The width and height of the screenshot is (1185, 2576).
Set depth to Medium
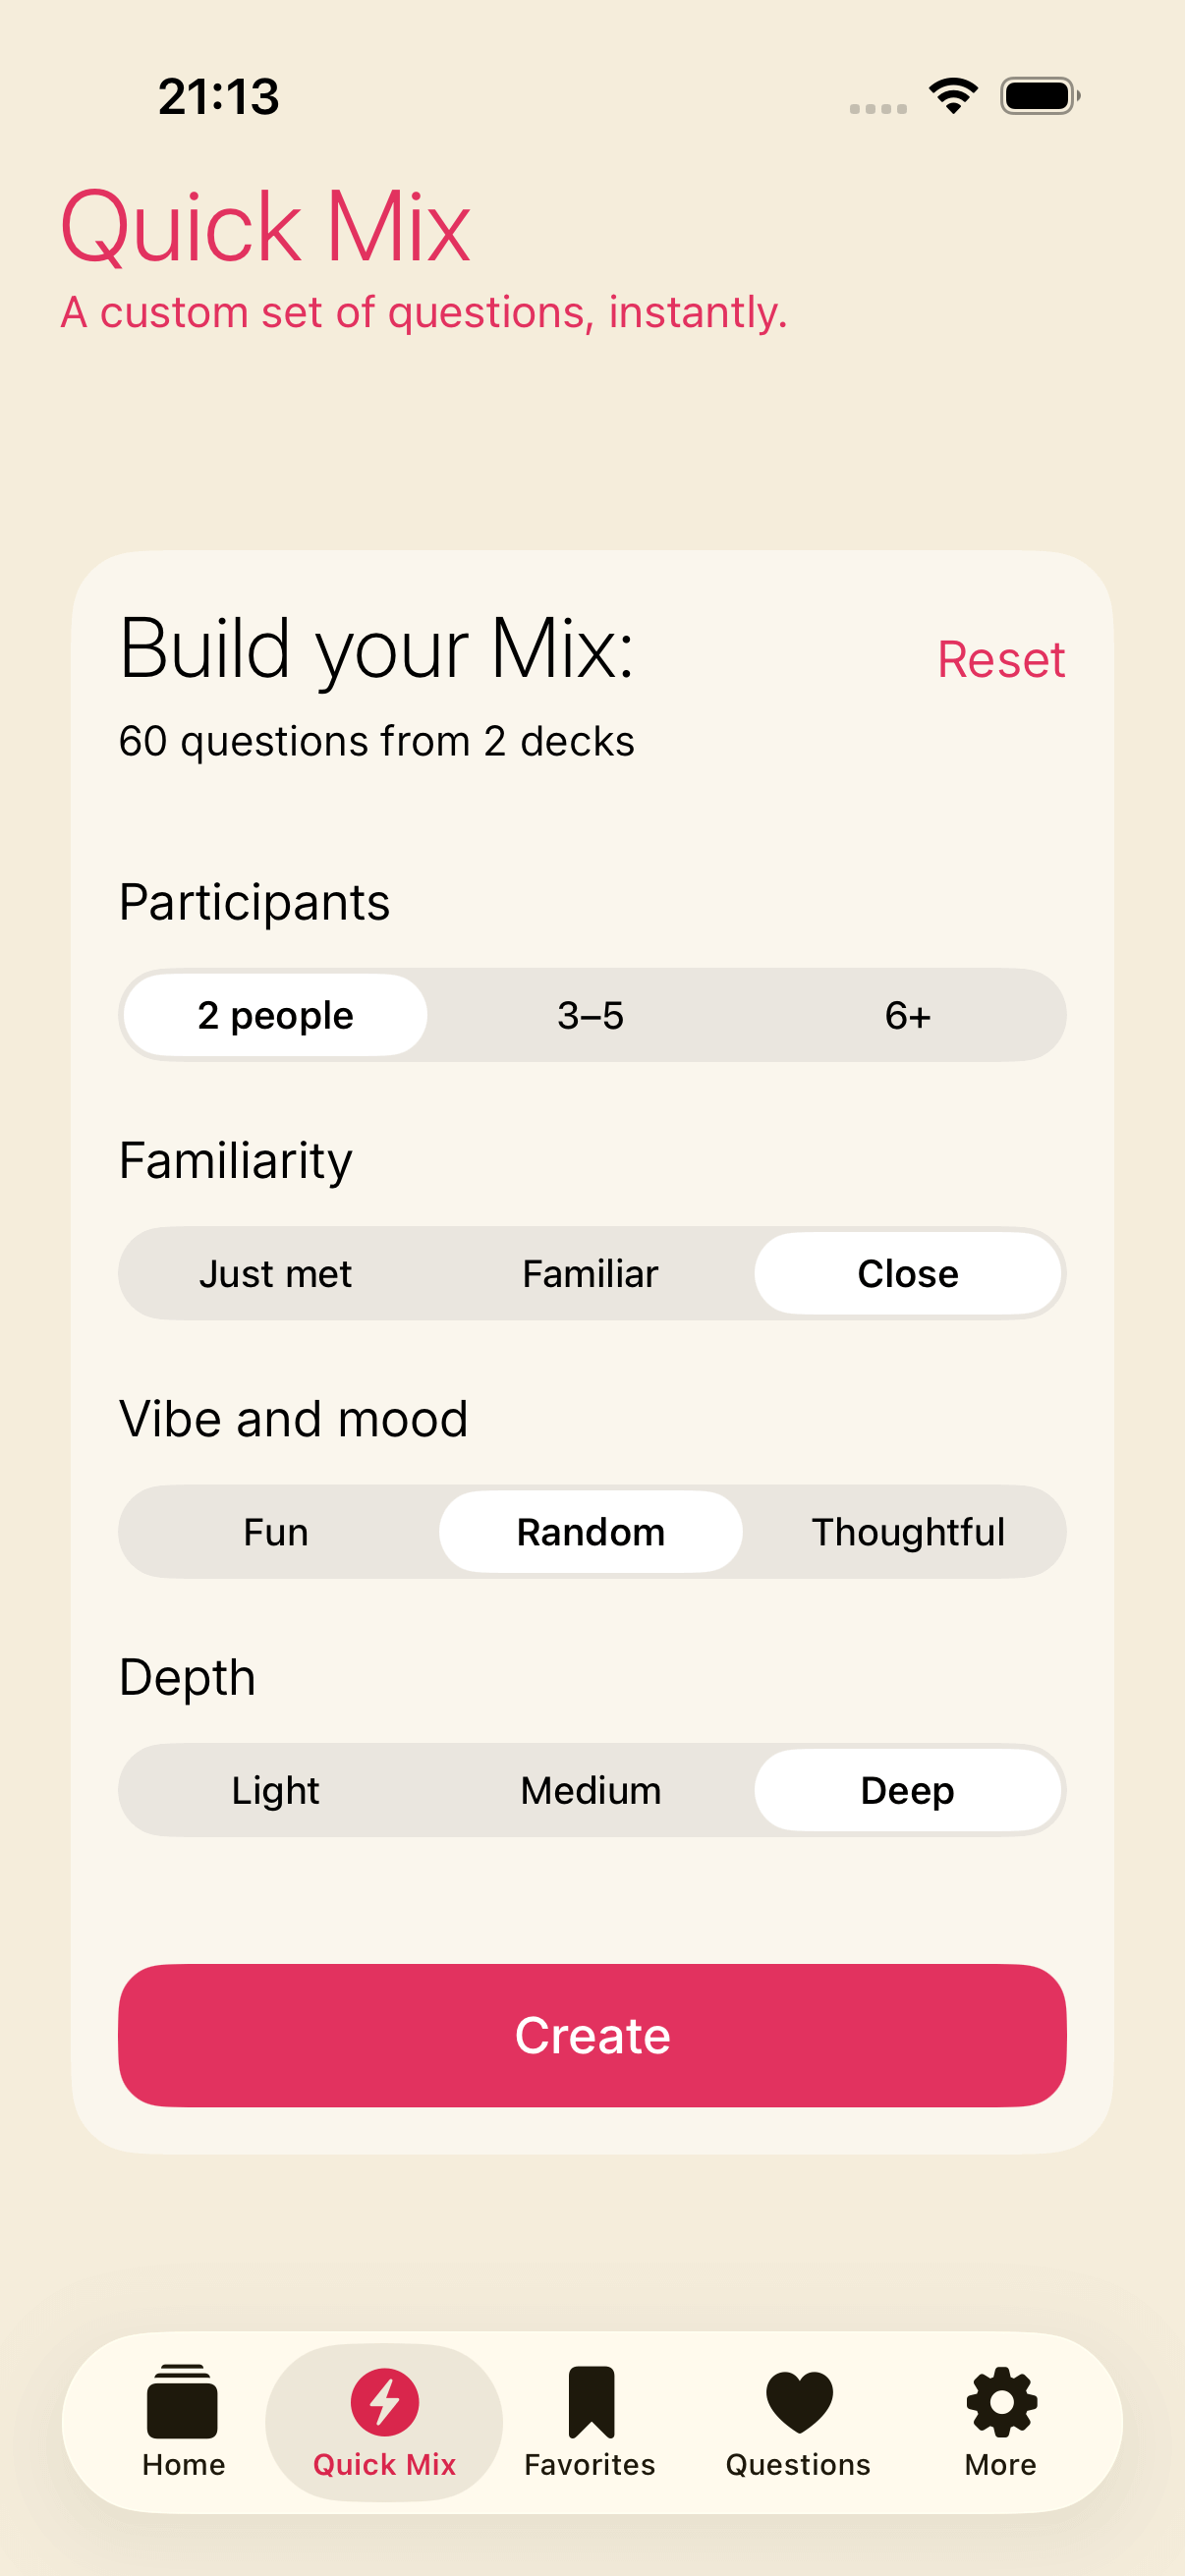[591, 1790]
